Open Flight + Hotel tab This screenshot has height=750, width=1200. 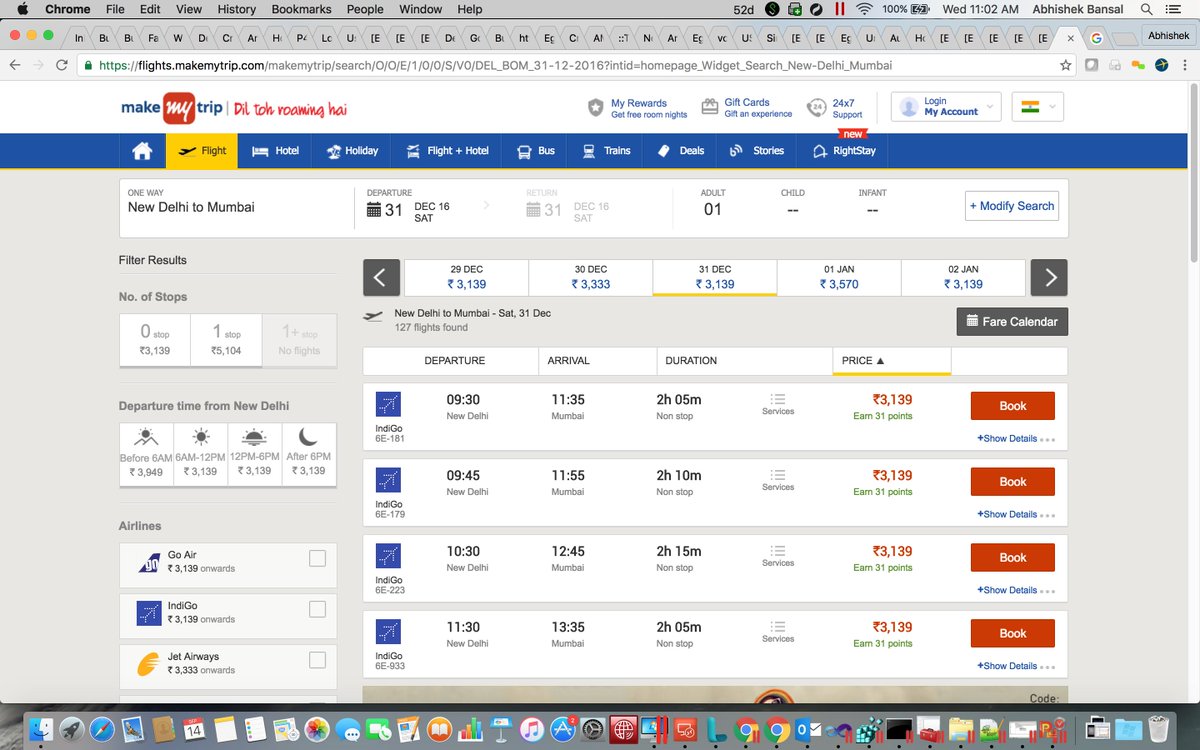pos(447,151)
